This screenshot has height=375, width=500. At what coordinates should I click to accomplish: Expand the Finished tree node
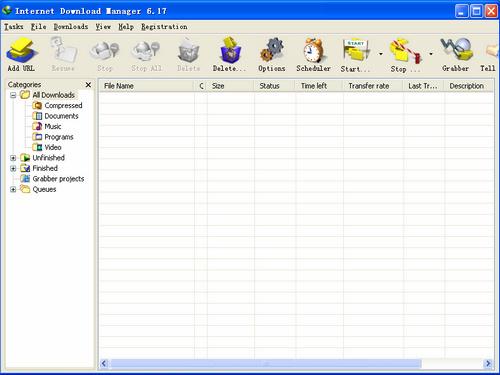[13, 168]
